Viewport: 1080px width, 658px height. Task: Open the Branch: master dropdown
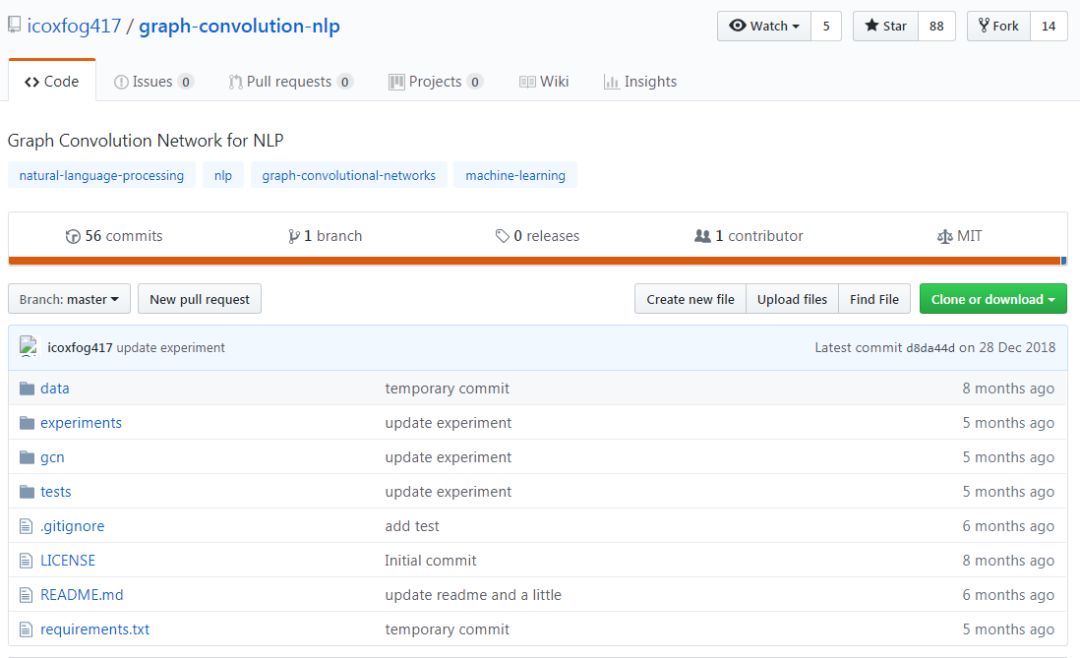pos(69,299)
